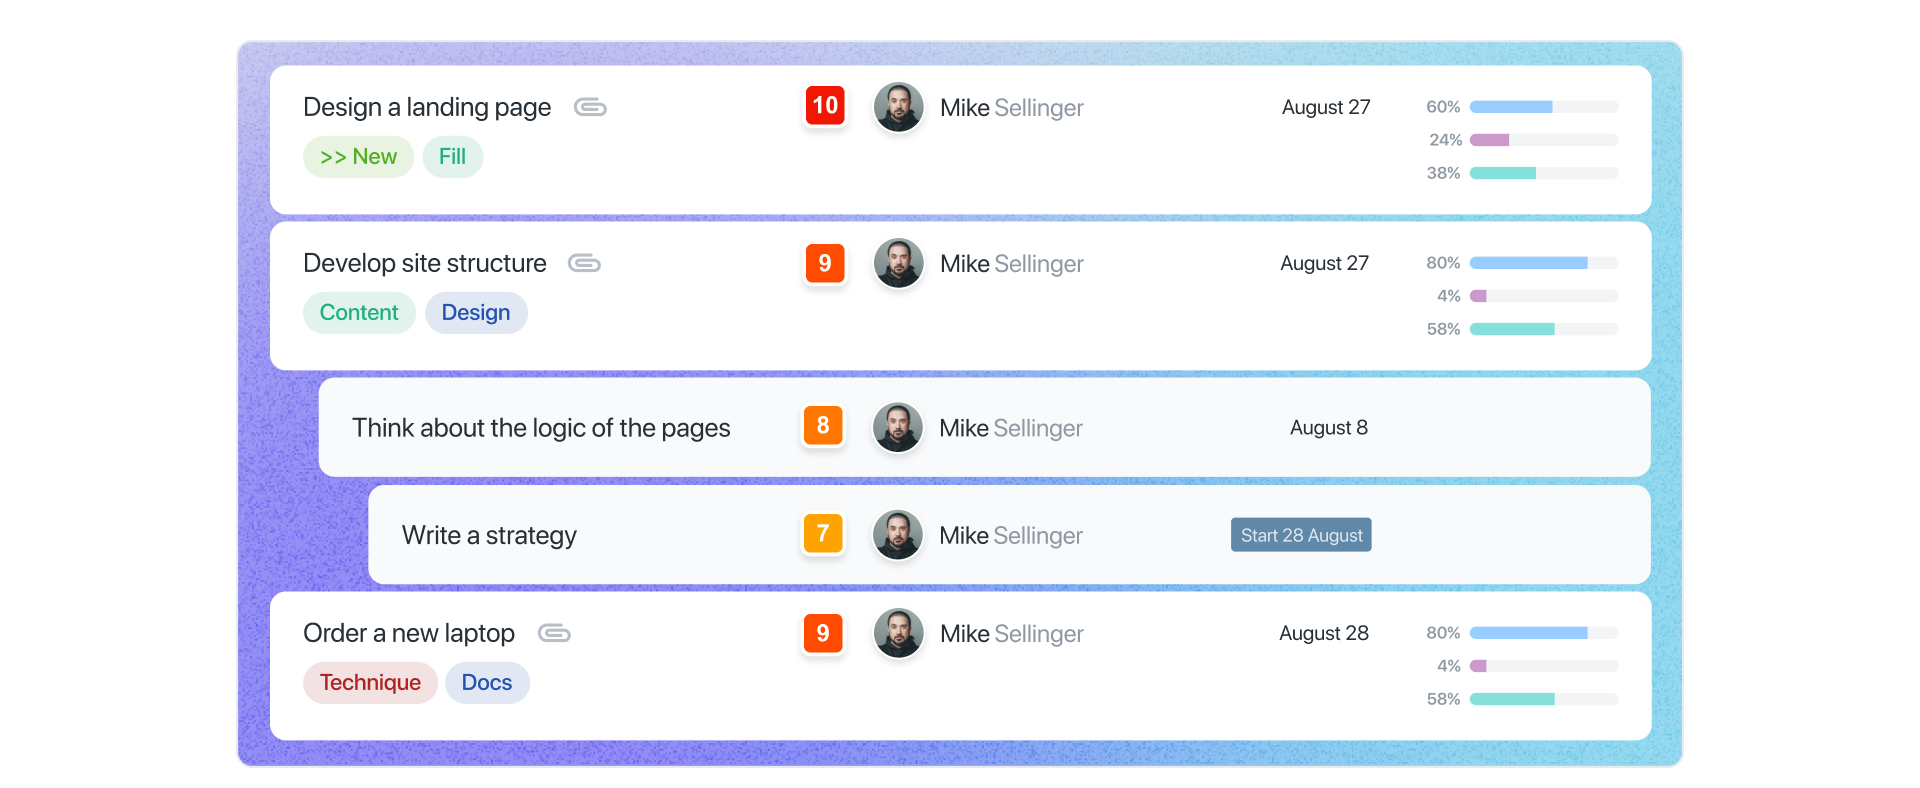This screenshot has width=1920, height=788.
Task: Toggle the New tag on Design a landing page
Action: (x=358, y=156)
